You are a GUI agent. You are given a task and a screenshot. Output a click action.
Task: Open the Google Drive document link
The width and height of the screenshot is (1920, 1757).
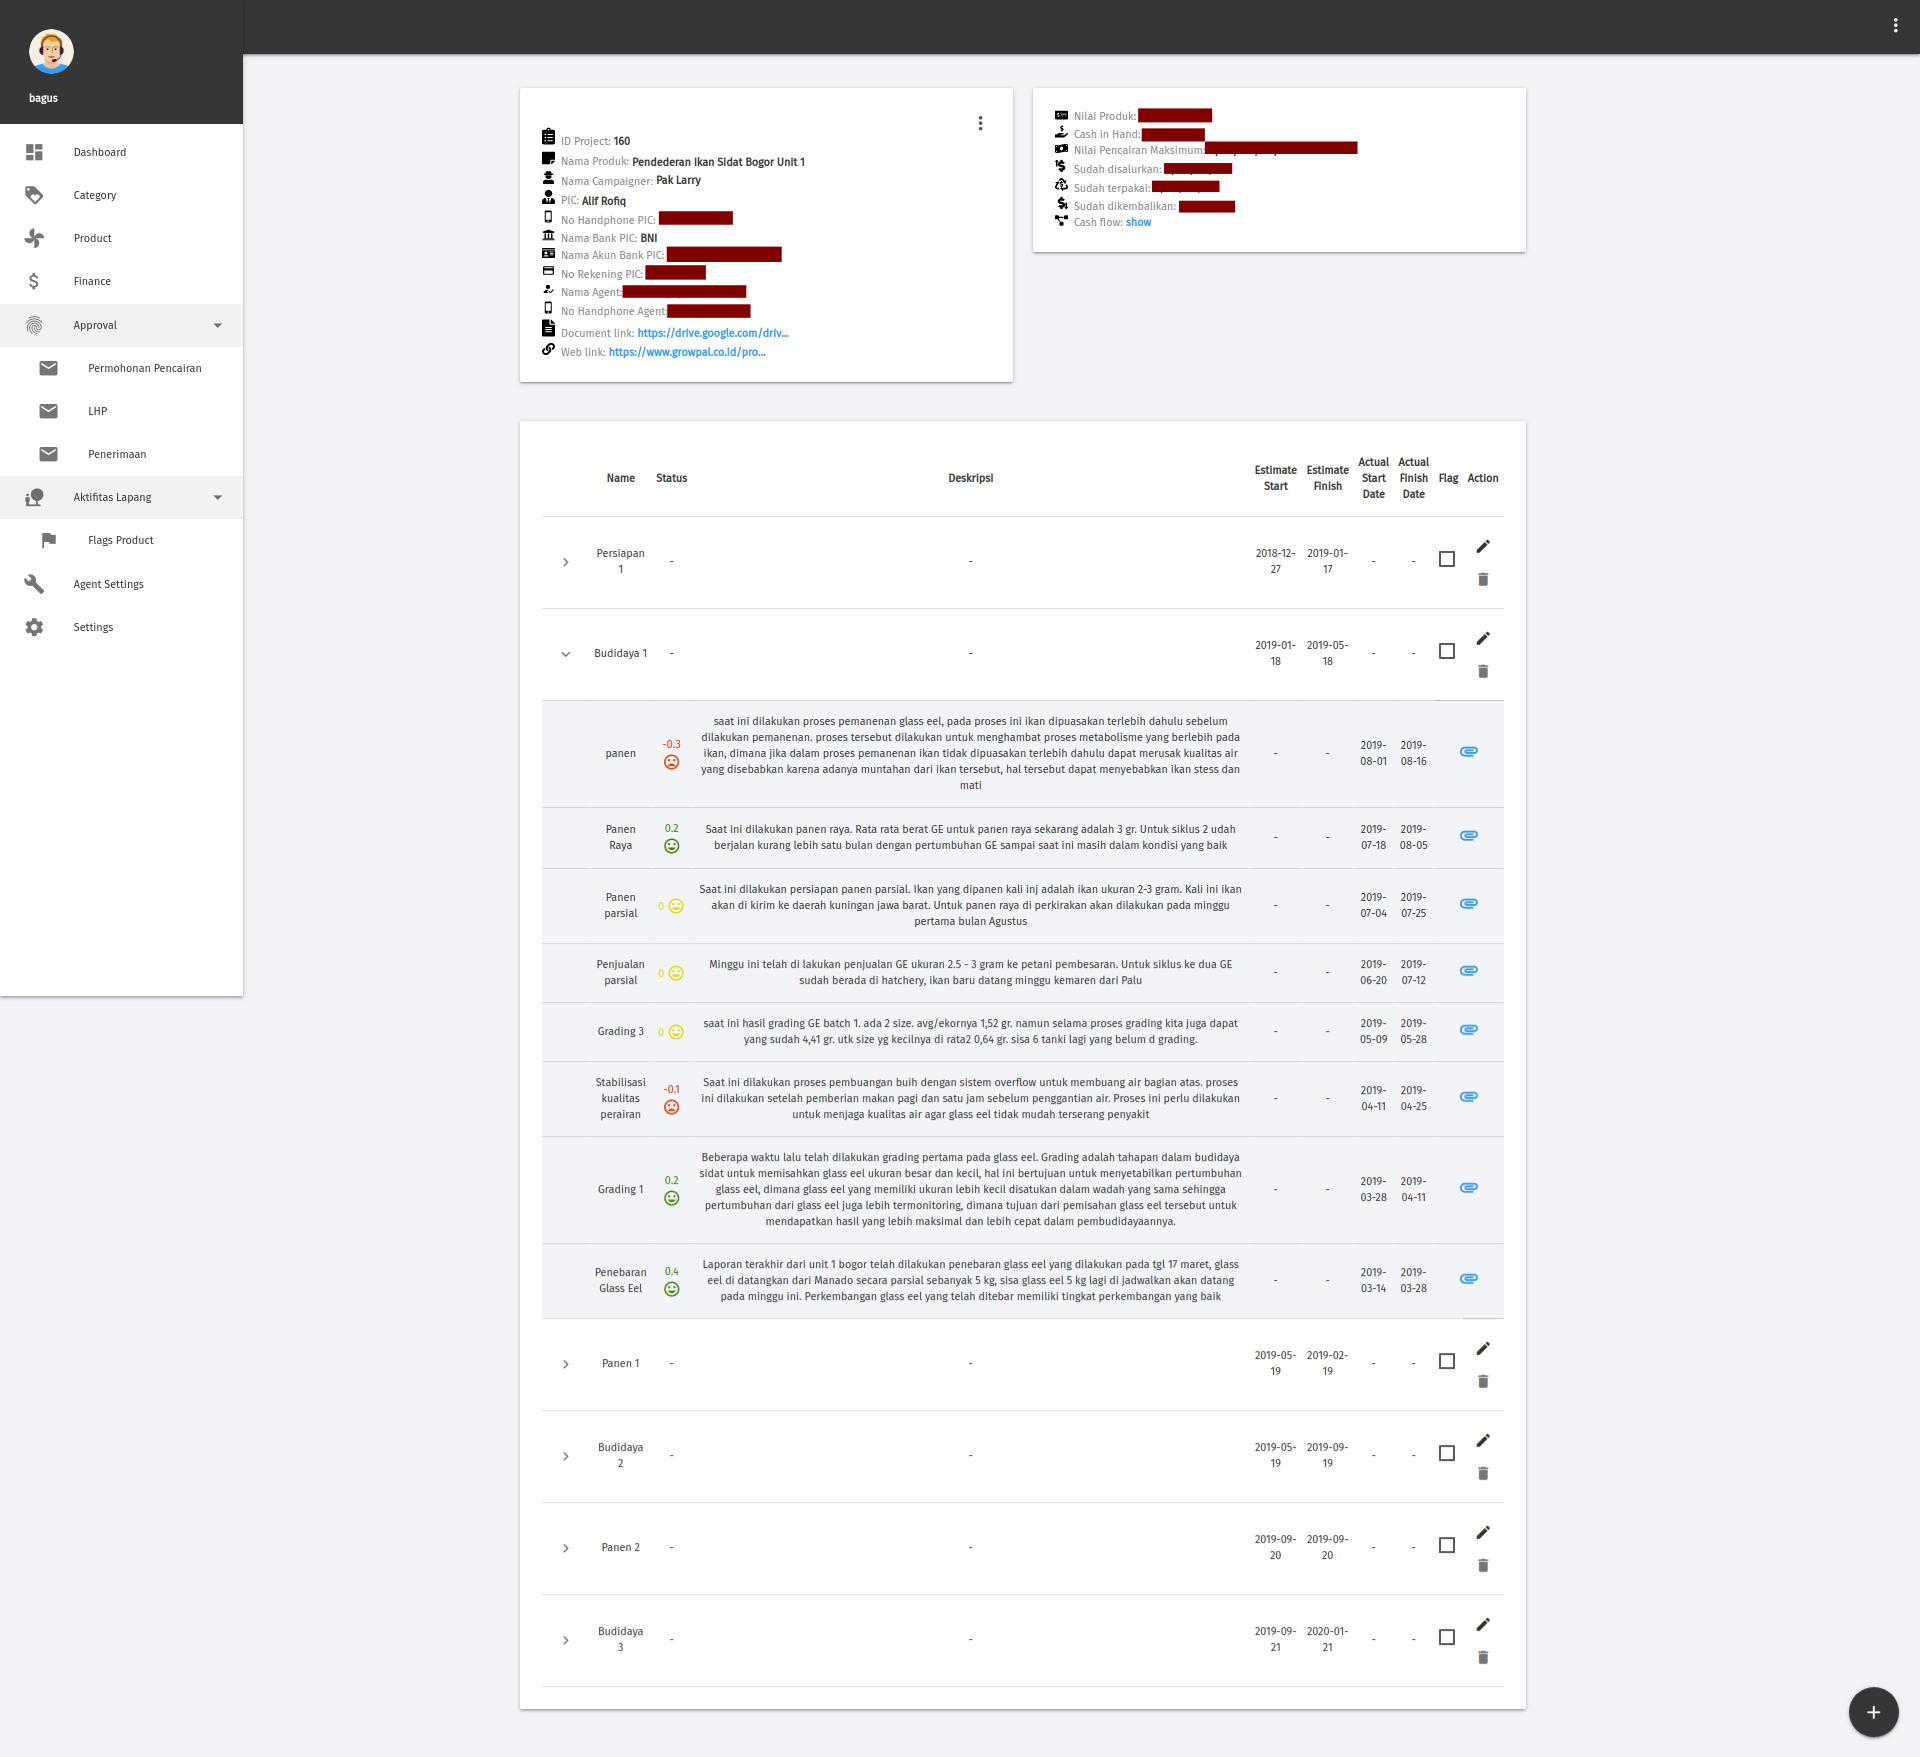[x=712, y=333]
